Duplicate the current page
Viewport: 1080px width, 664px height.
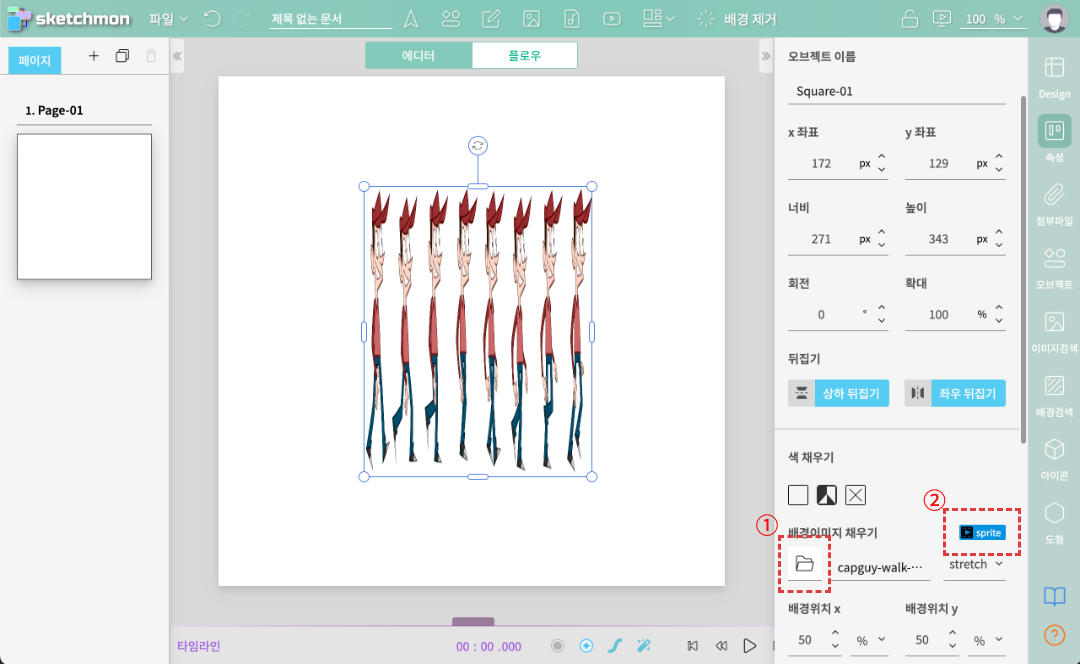(x=122, y=56)
